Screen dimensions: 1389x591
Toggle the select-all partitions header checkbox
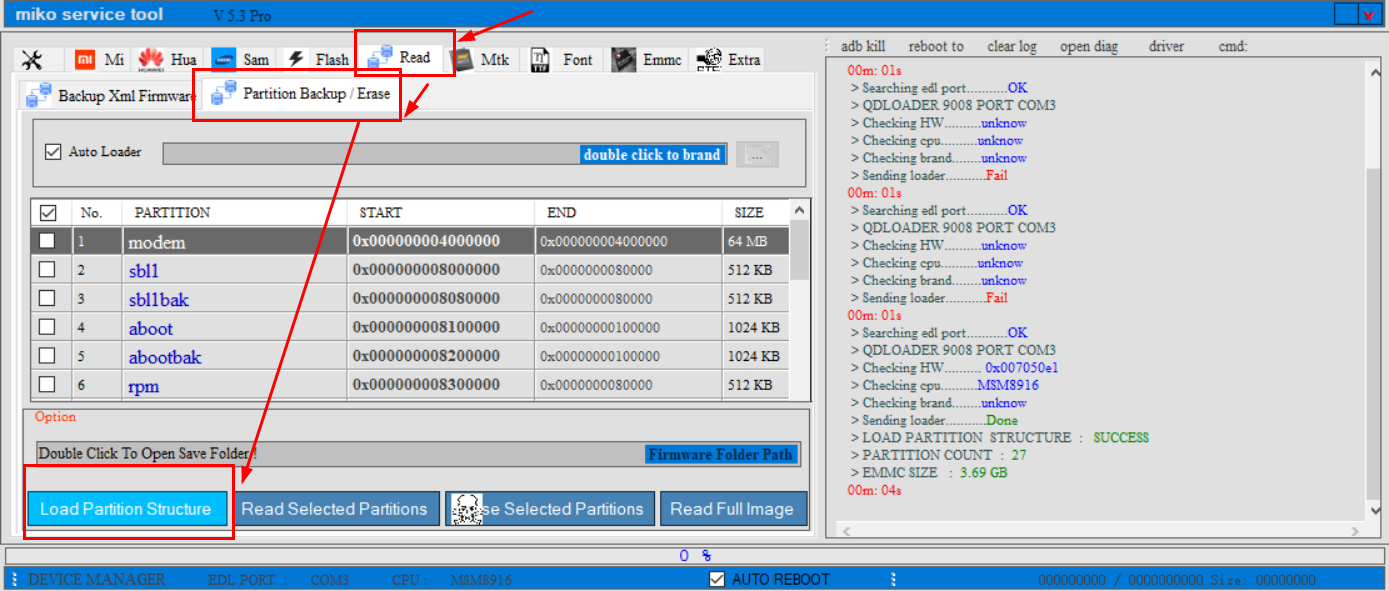pos(47,213)
